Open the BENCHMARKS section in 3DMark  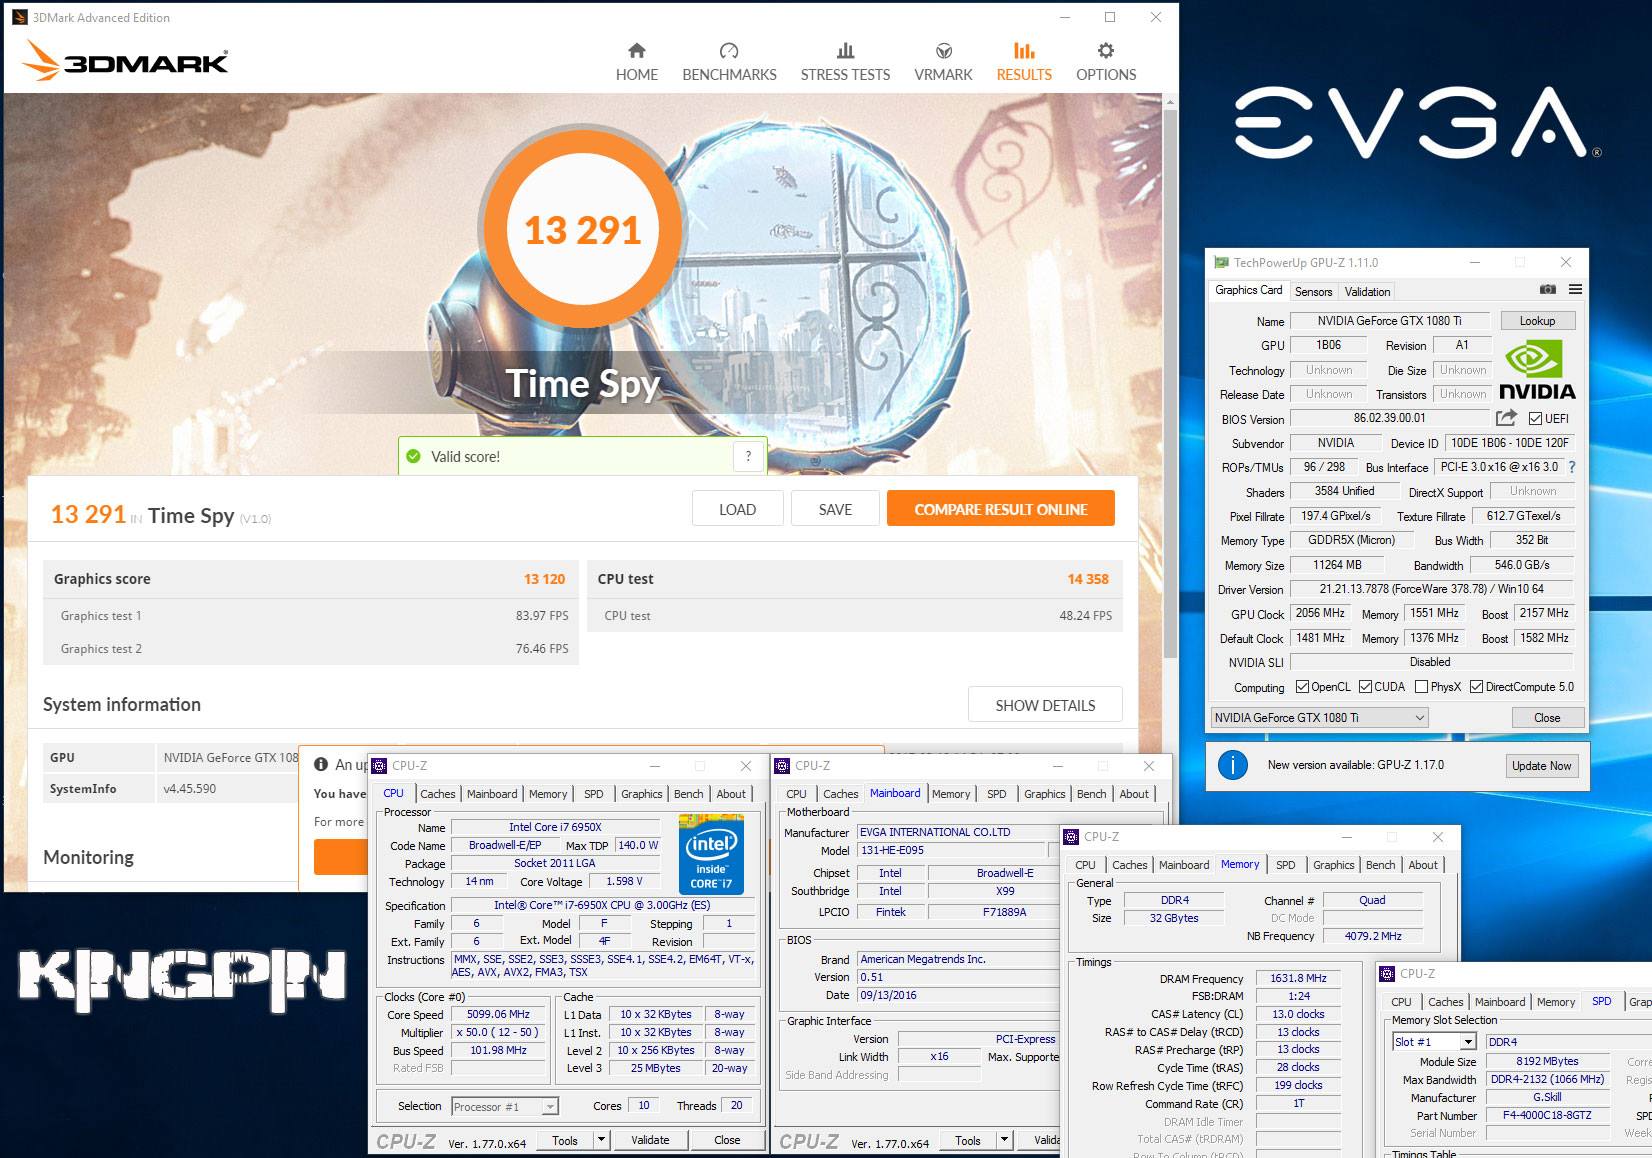click(x=729, y=62)
